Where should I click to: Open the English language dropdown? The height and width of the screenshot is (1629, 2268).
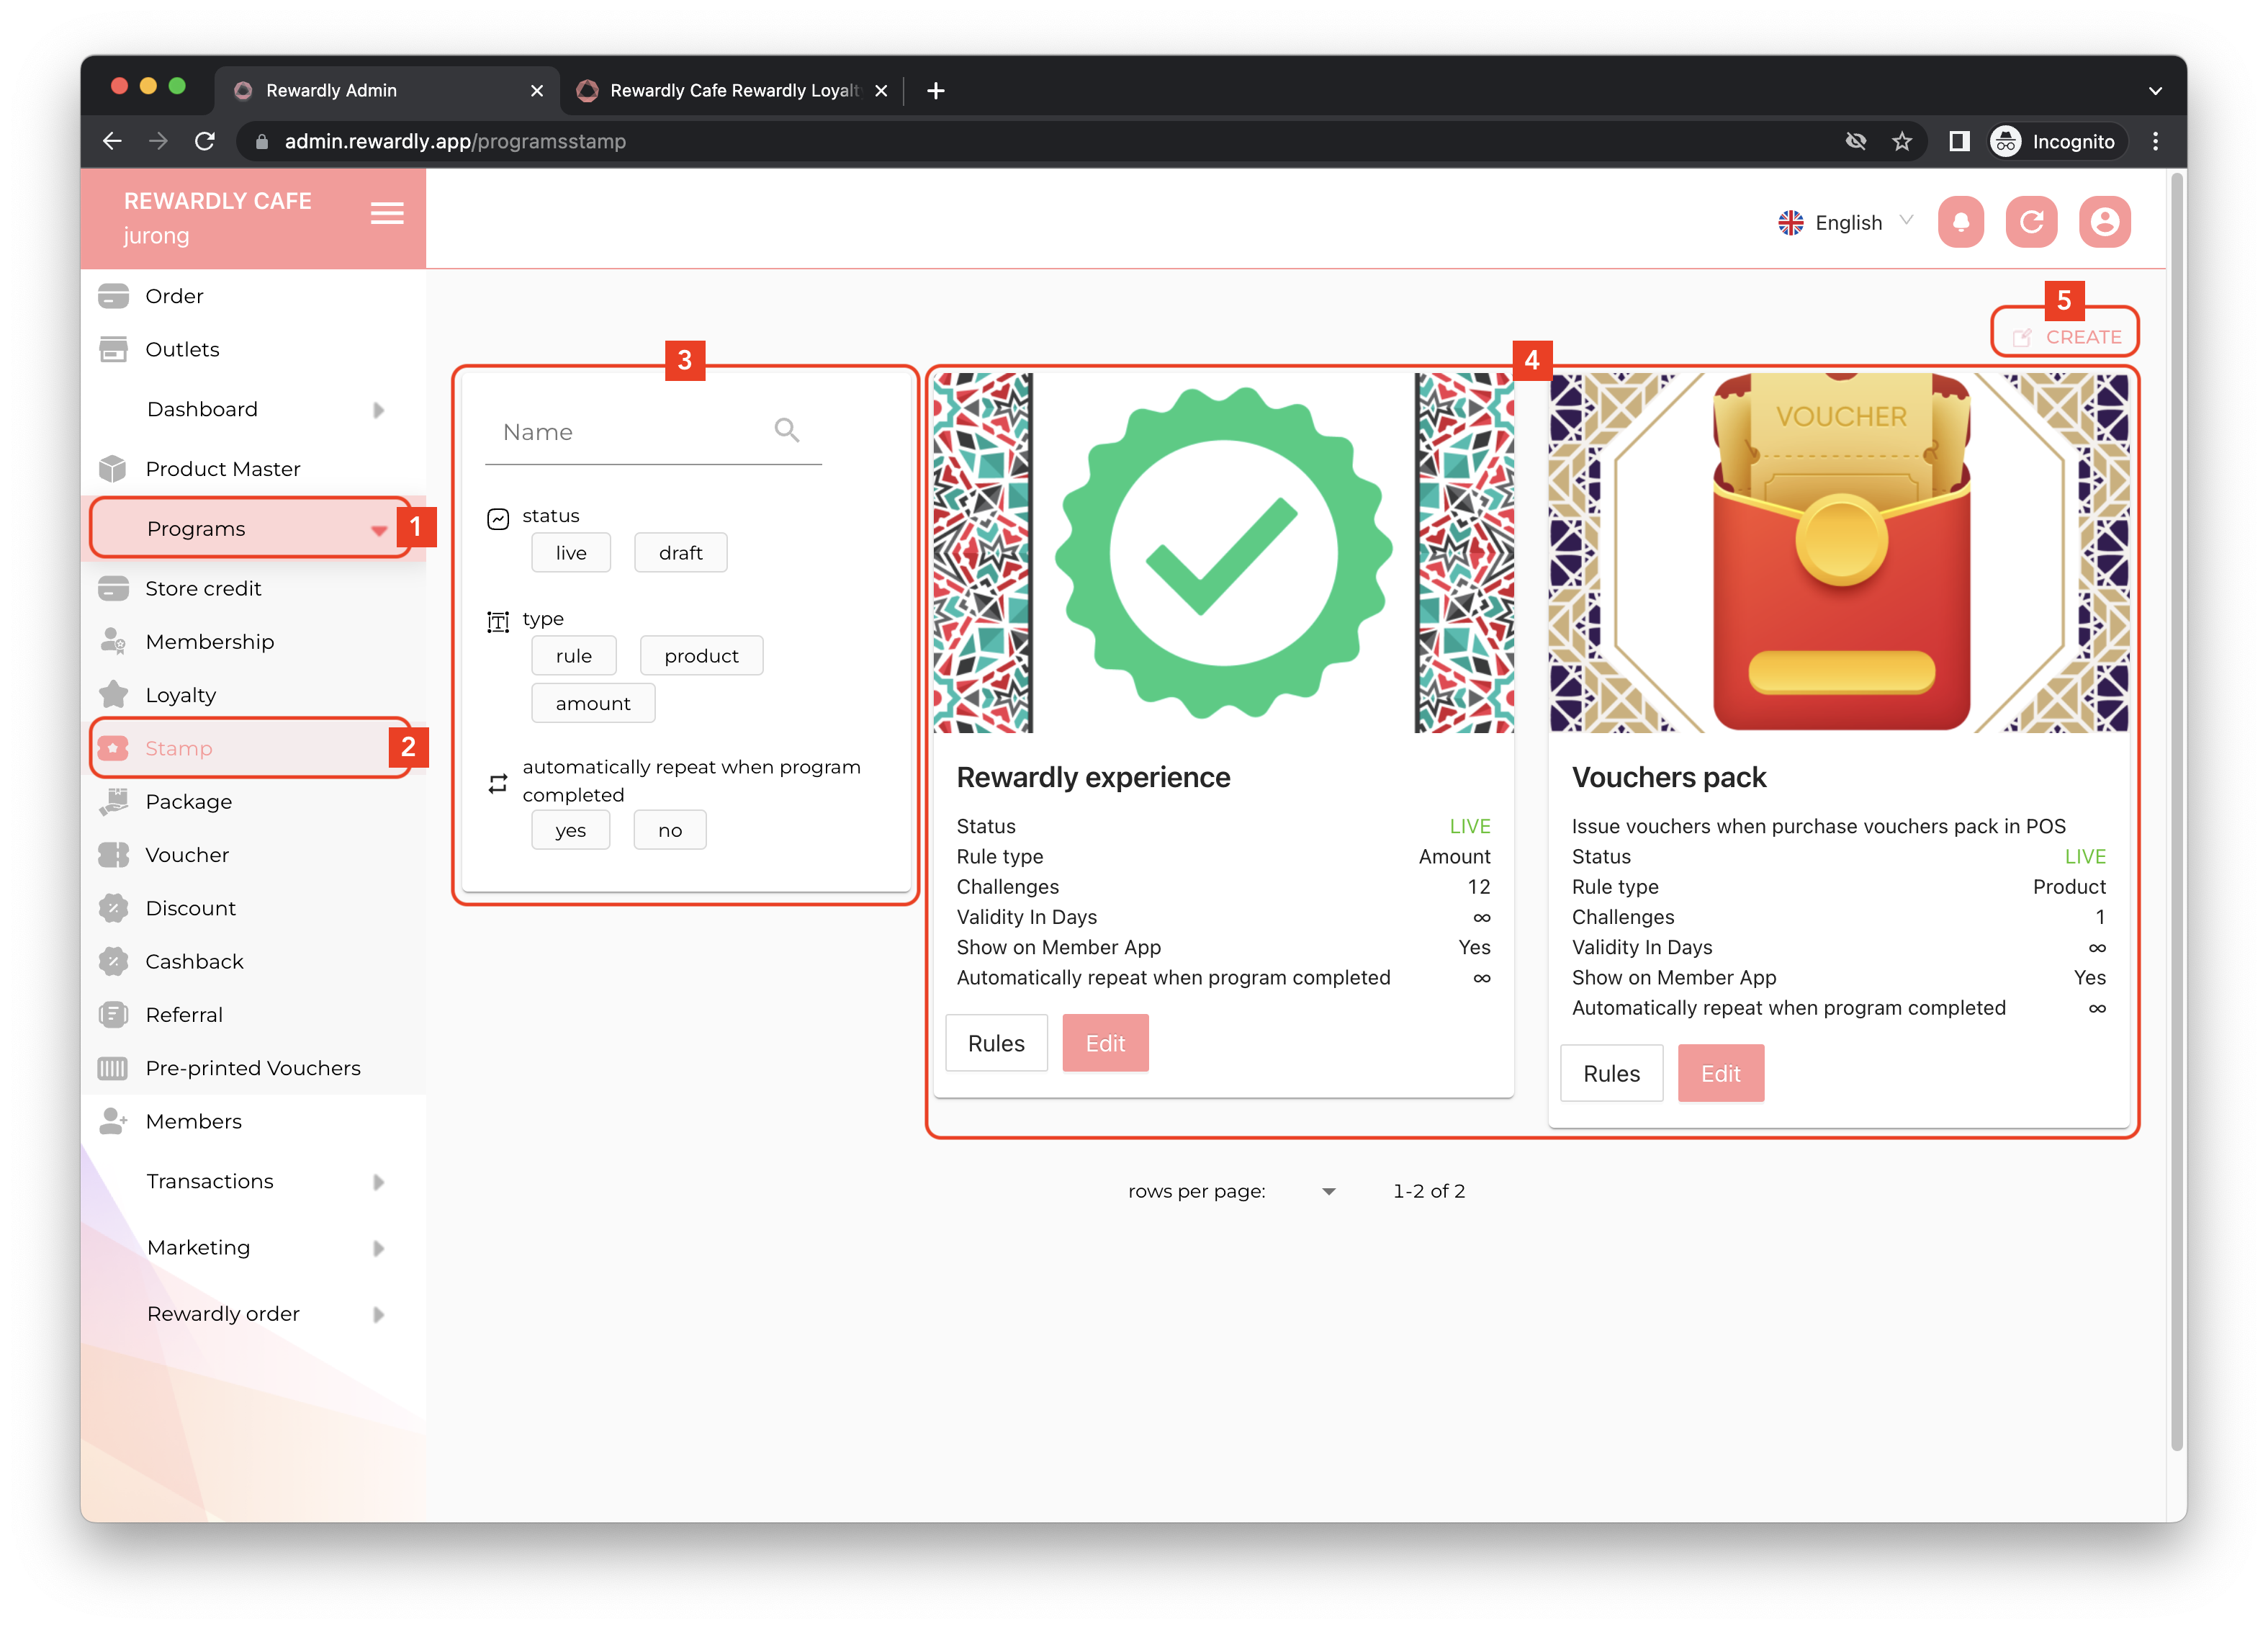1845,222
